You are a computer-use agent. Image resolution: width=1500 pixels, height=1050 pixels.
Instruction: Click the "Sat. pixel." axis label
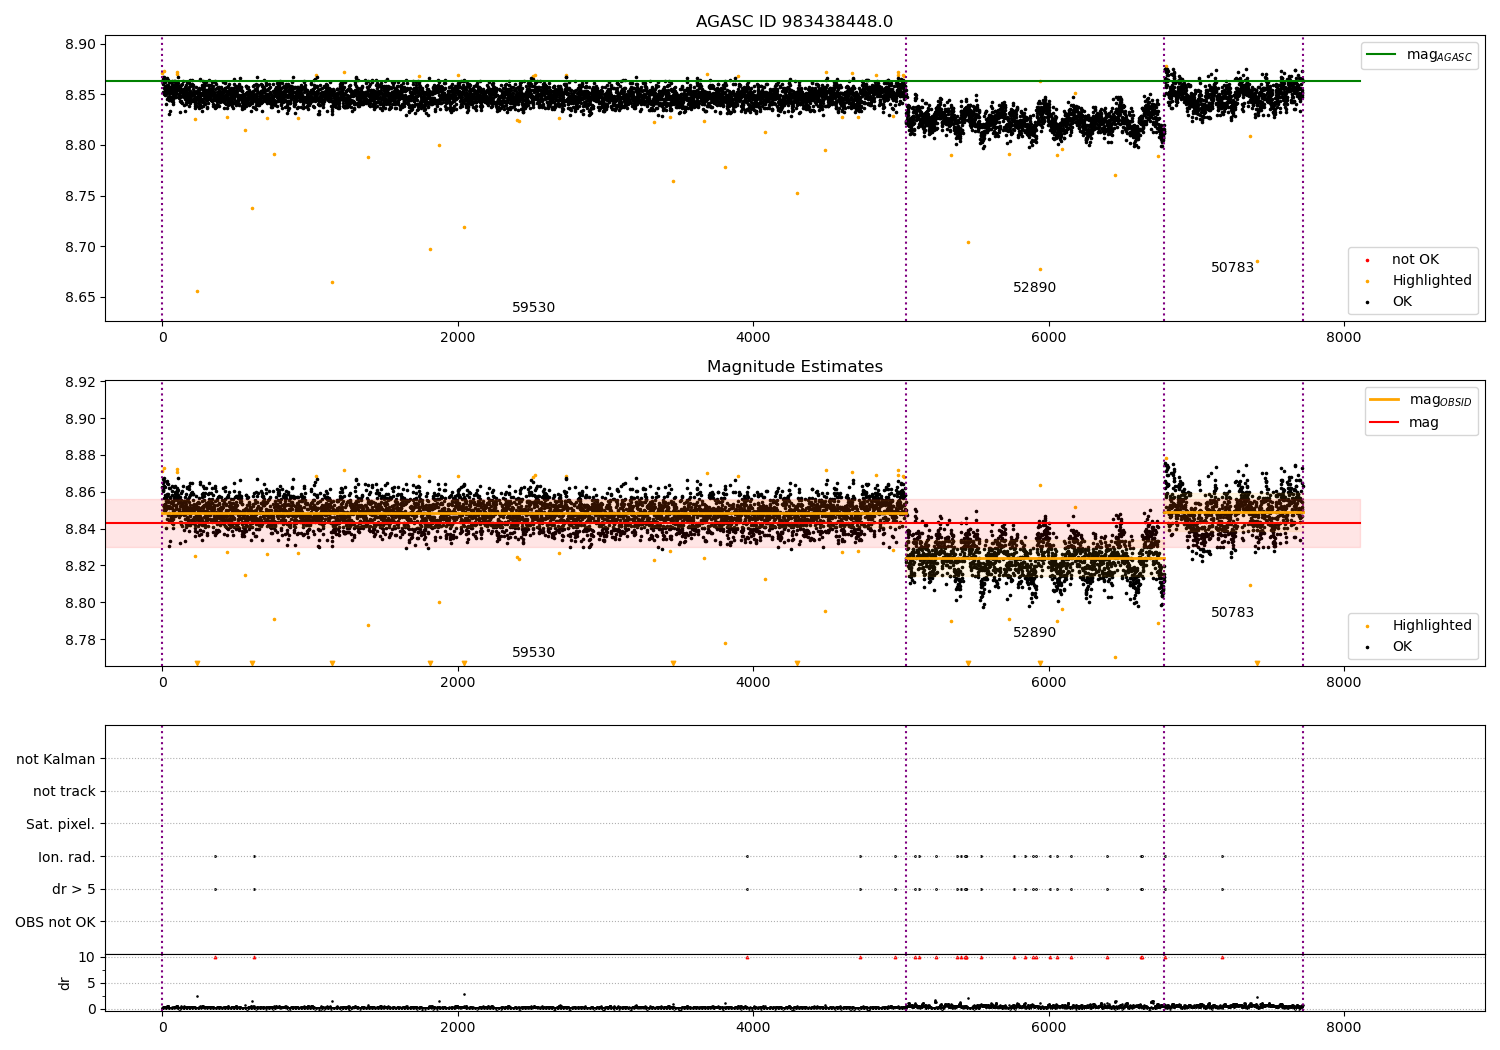coord(60,824)
